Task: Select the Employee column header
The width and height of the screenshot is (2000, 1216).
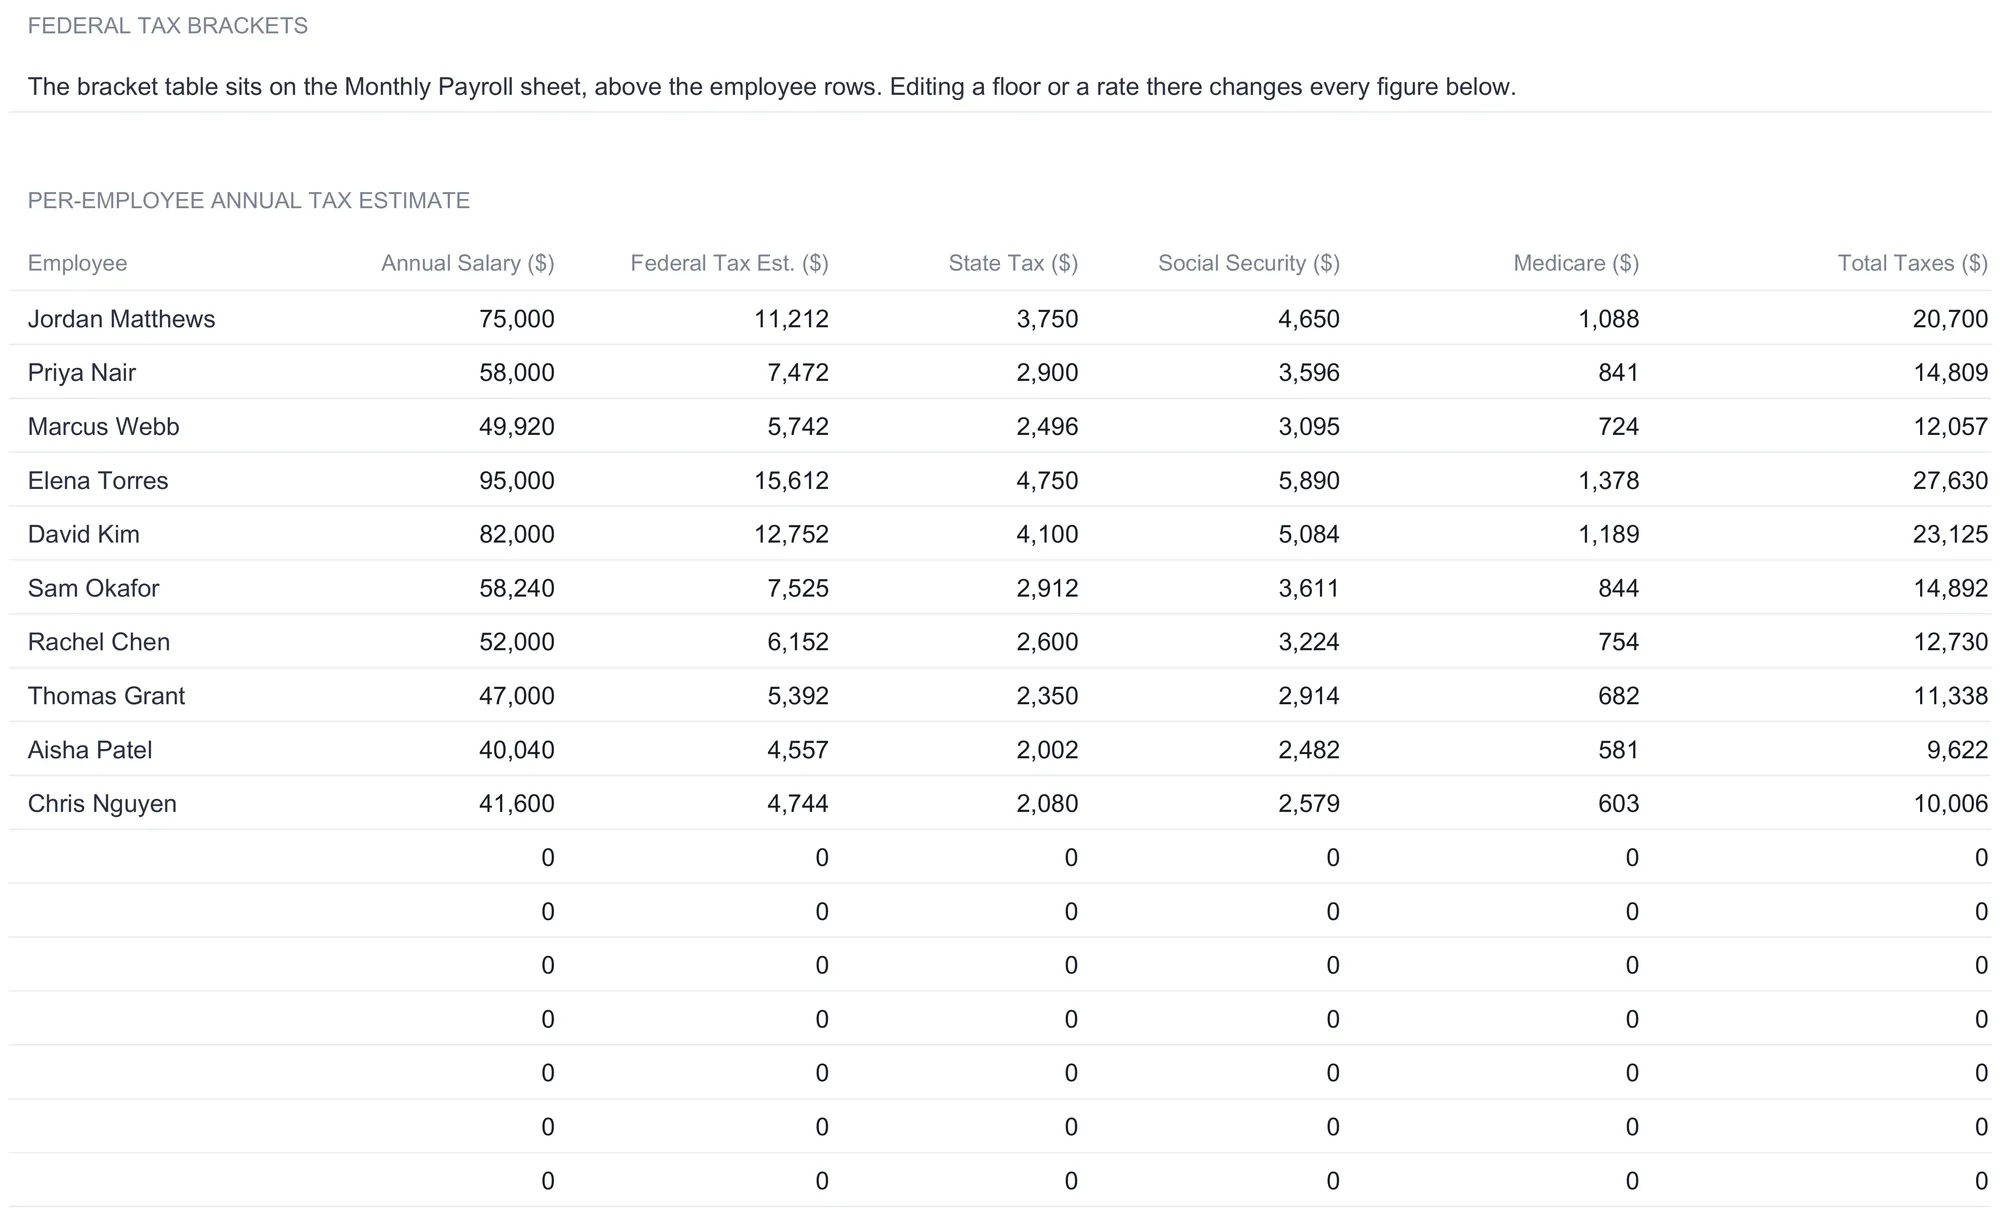Action: pyautogui.click(x=78, y=263)
